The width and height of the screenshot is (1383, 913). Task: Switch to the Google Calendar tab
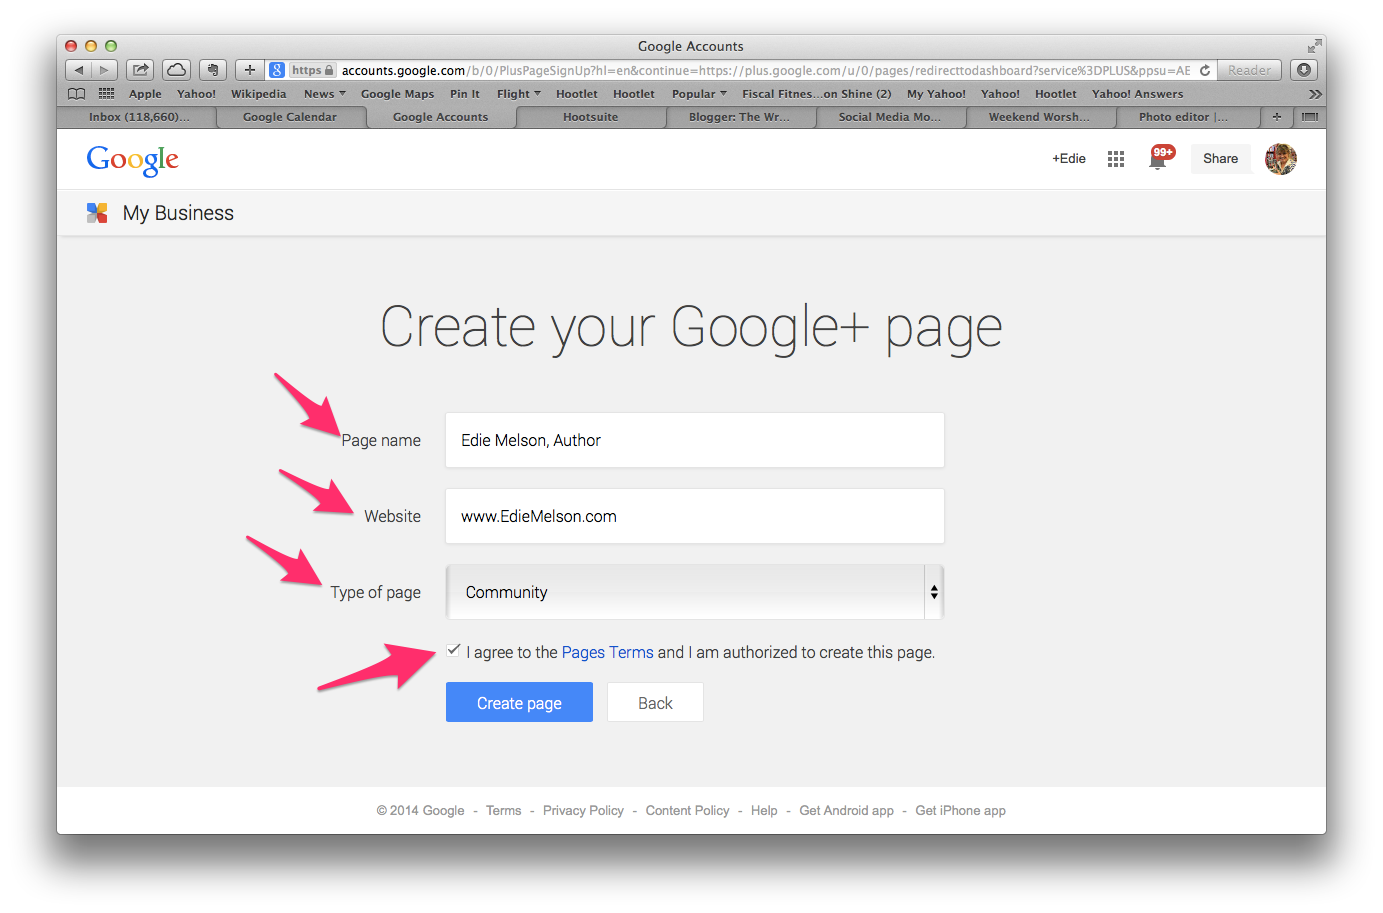[290, 117]
